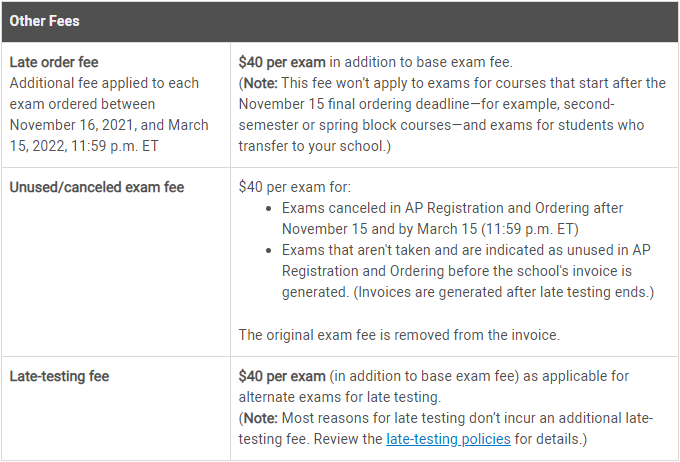
Task: Open the late-testing policies link
Action: (x=448, y=439)
